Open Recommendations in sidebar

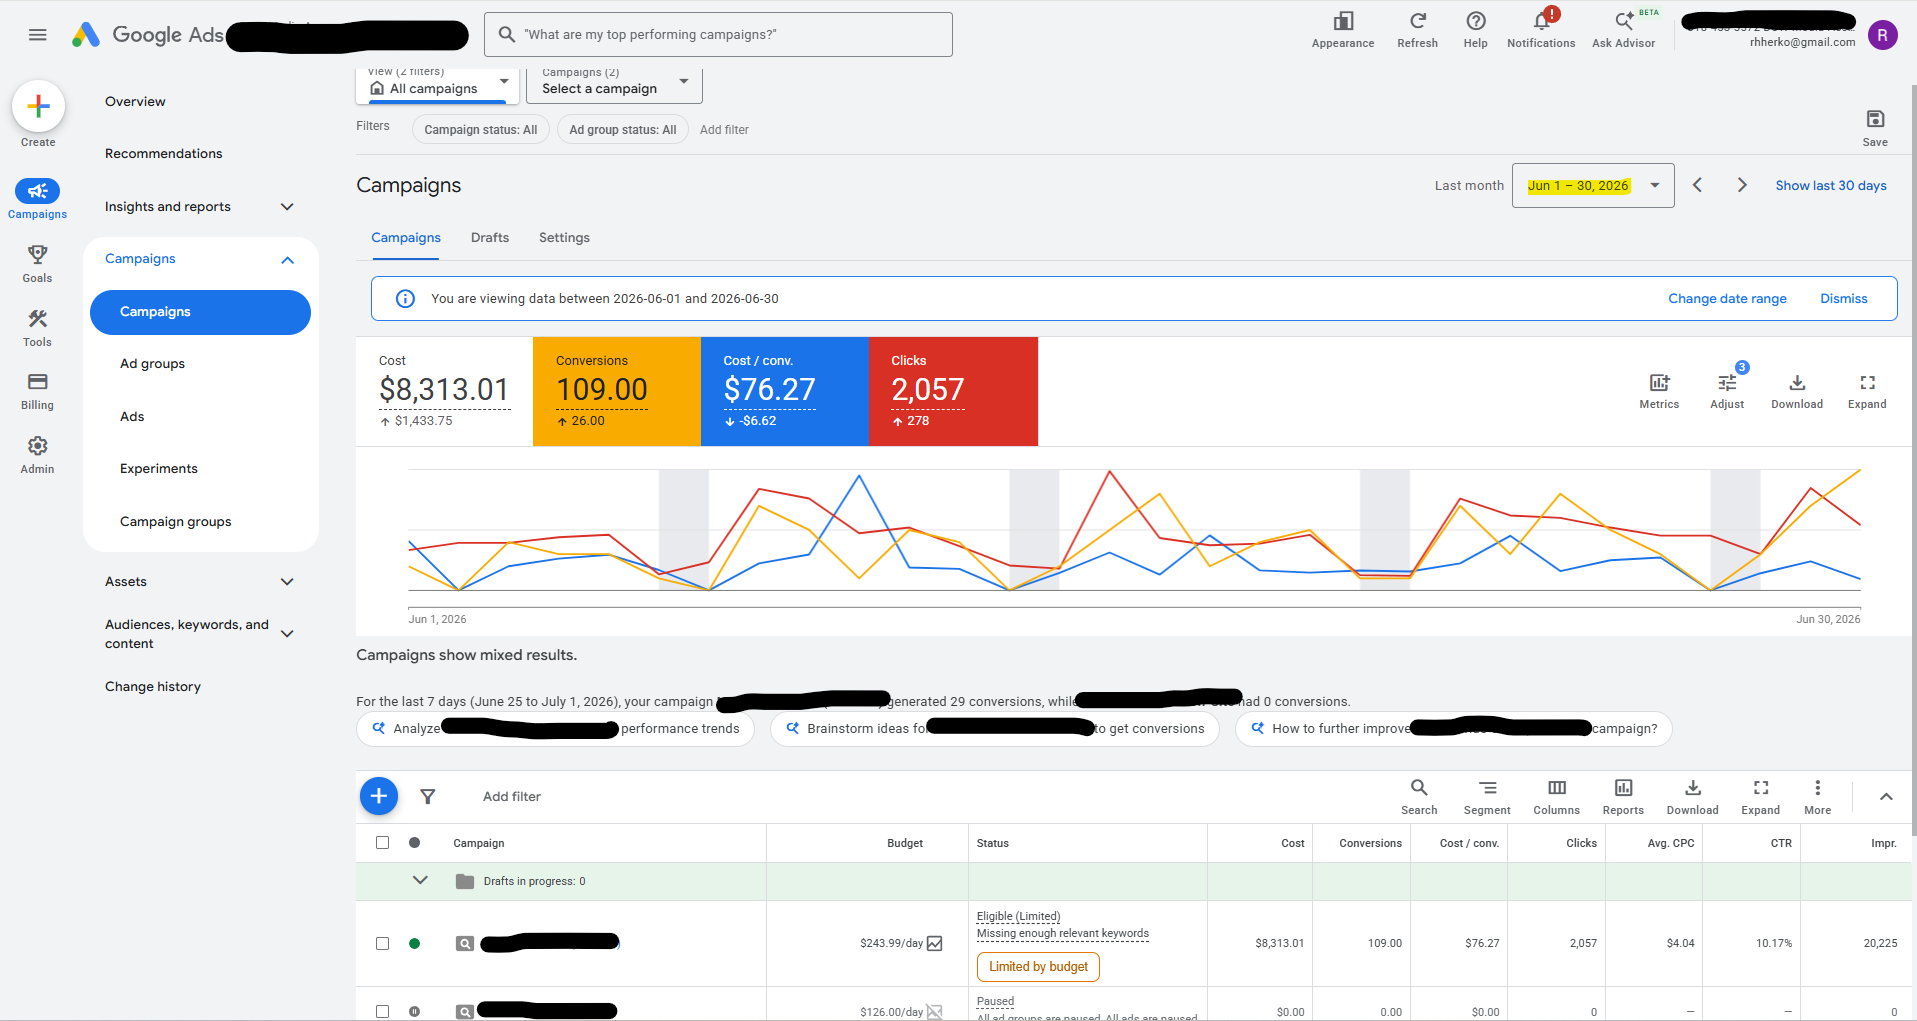coord(164,154)
